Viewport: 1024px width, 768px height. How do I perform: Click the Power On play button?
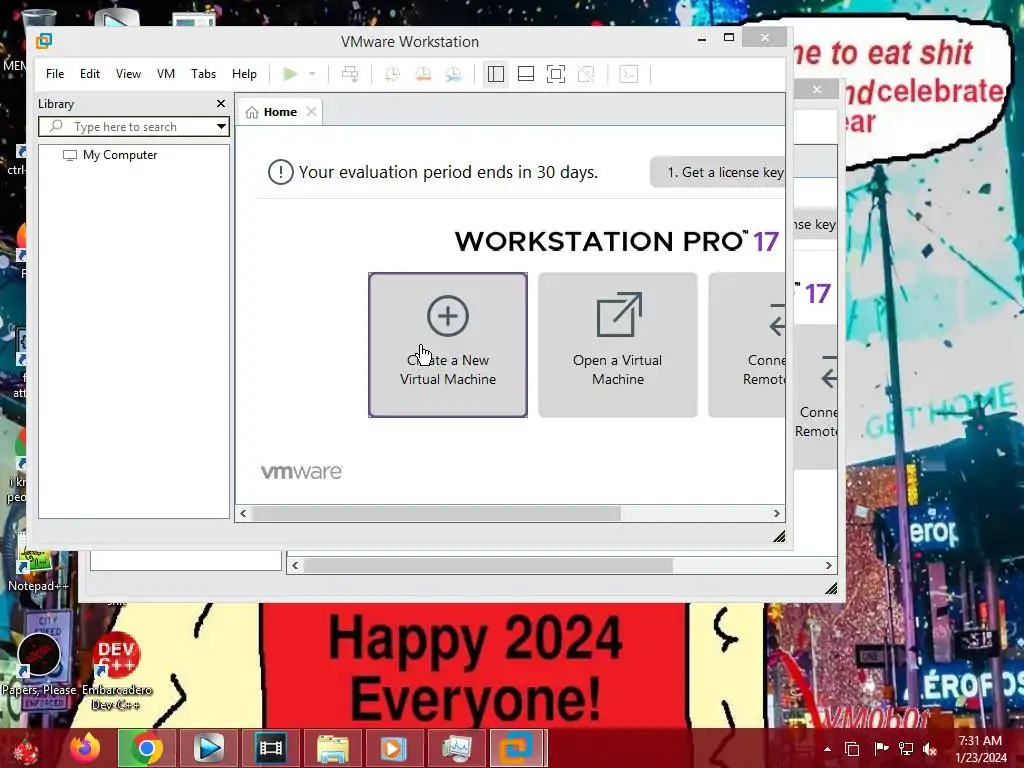(291, 74)
